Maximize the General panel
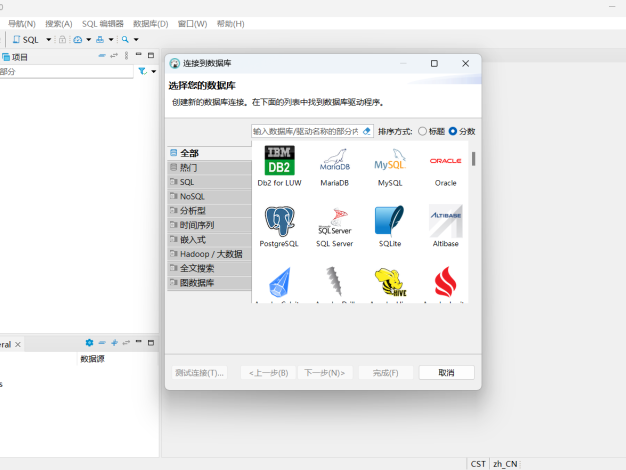 [151, 343]
